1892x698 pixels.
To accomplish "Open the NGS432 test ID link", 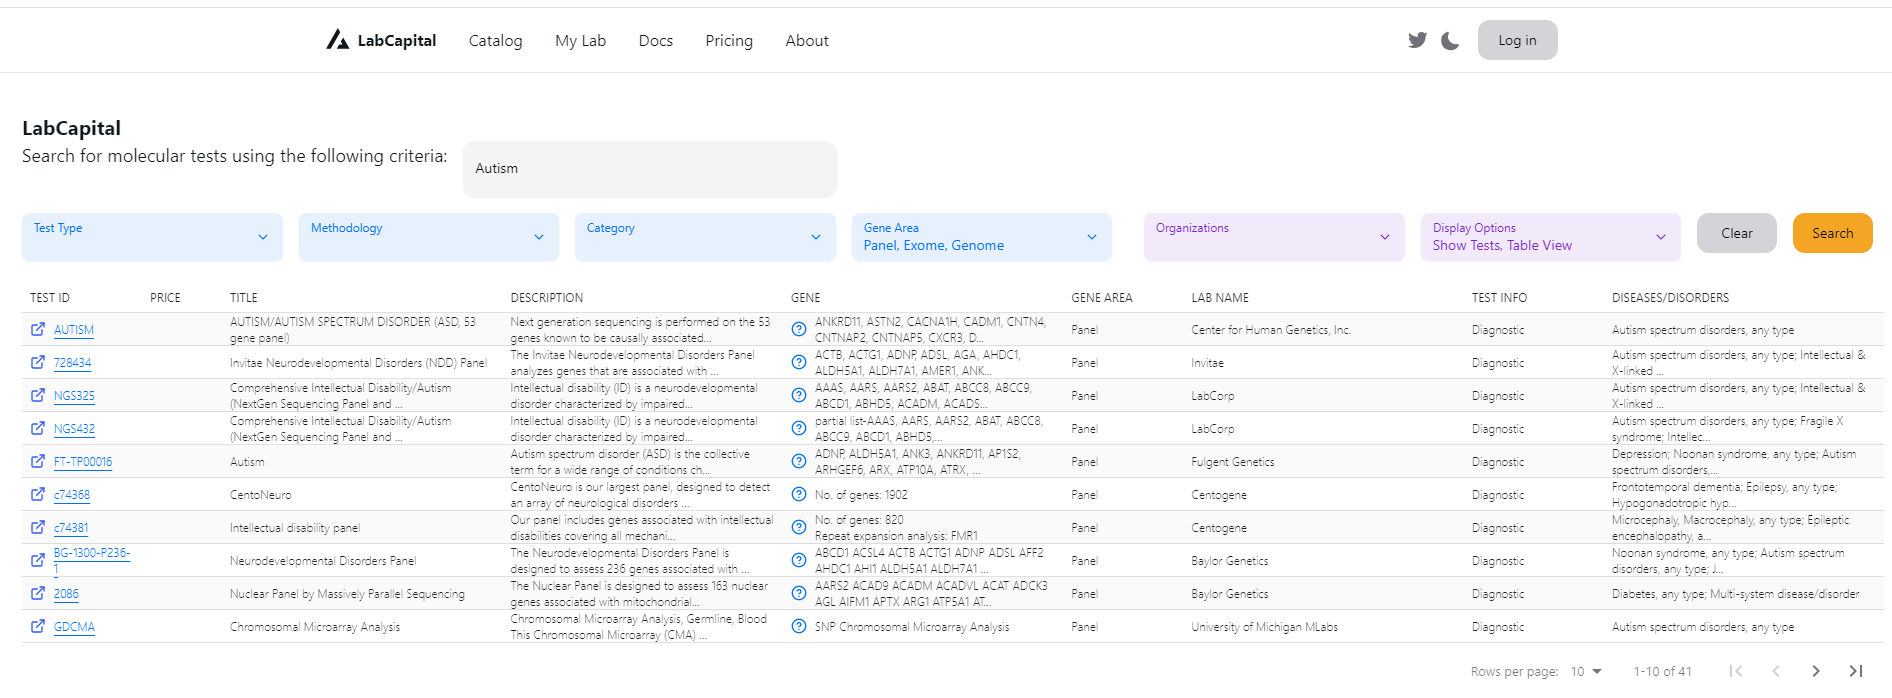I will 74,429.
